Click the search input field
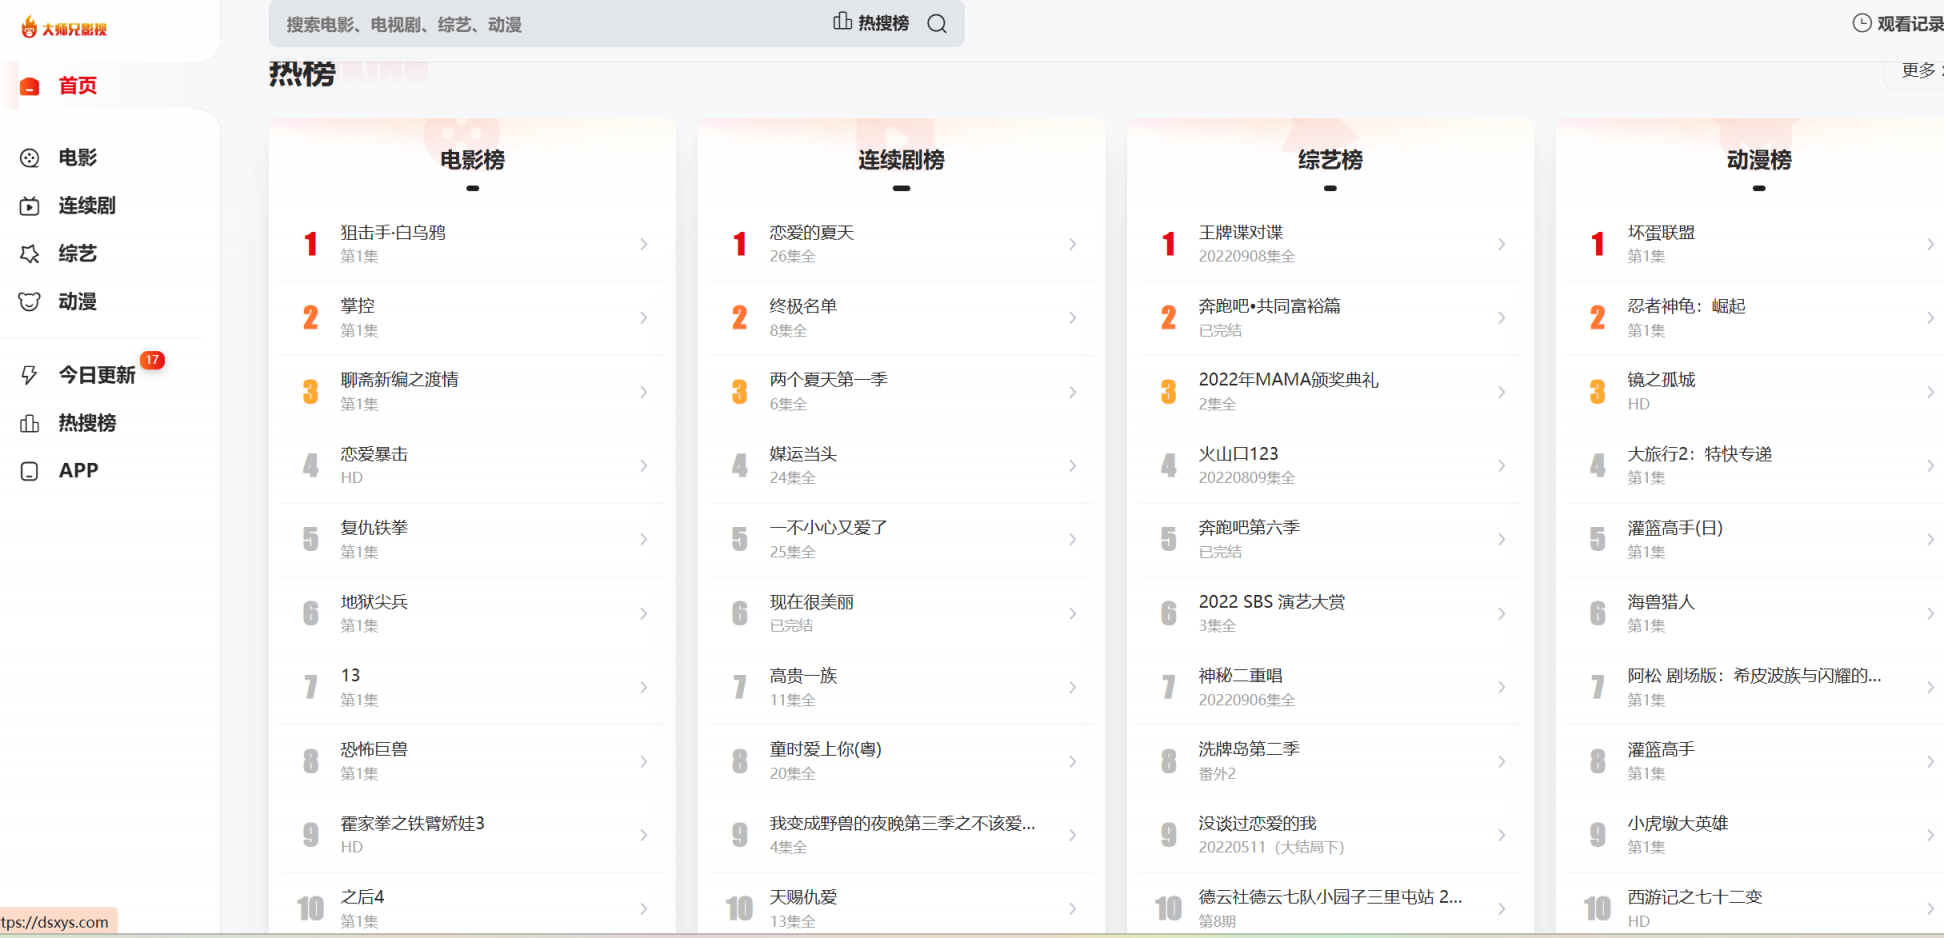The image size is (1944, 938). point(550,24)
